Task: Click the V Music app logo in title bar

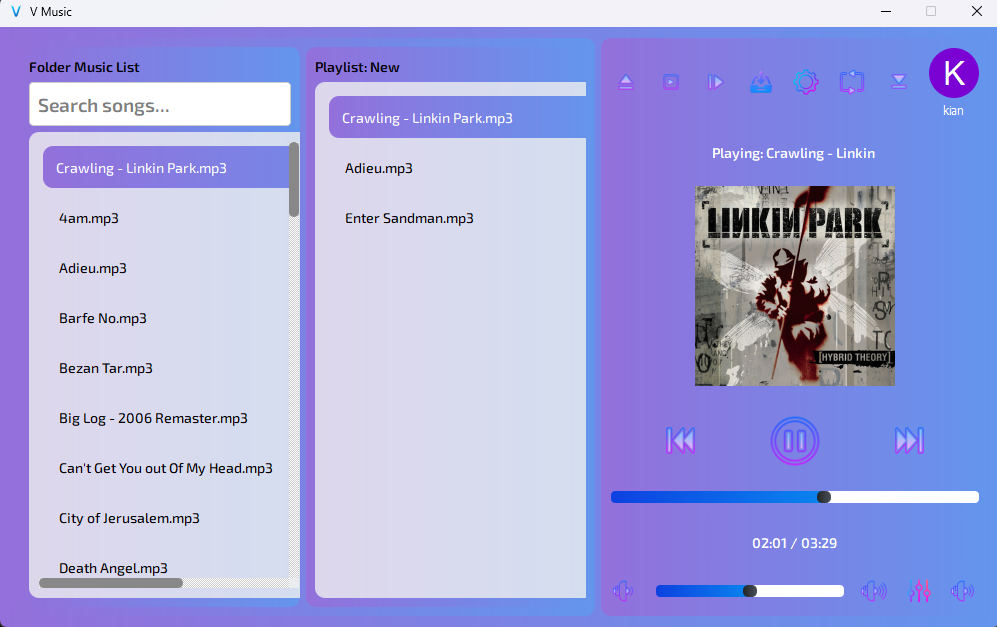Action: [x=16, y=11]
